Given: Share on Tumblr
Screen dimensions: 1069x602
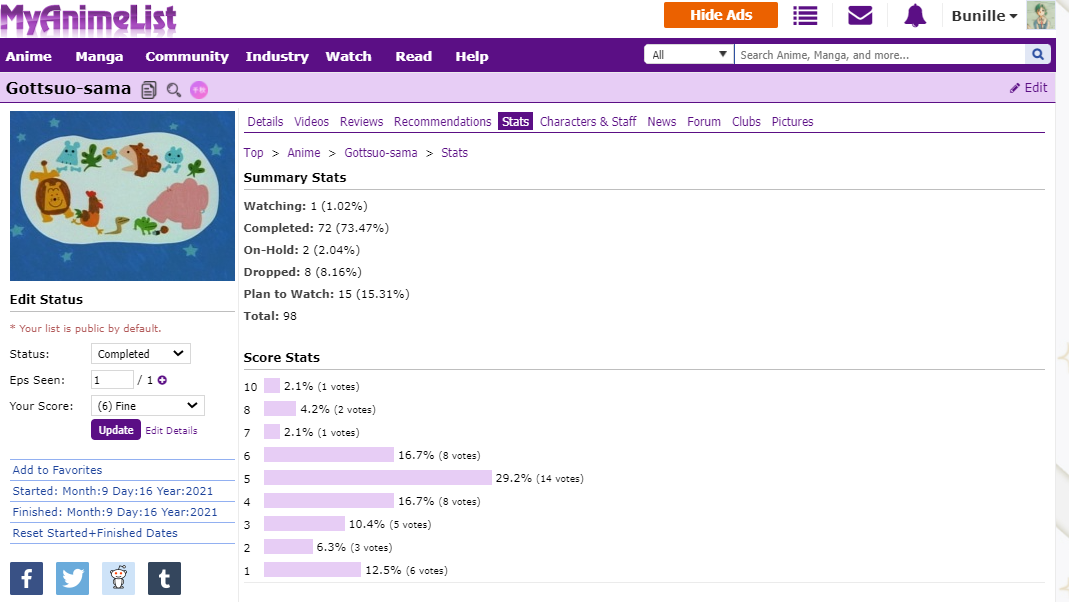Looking at the screenshot, I should coord(164,578).
